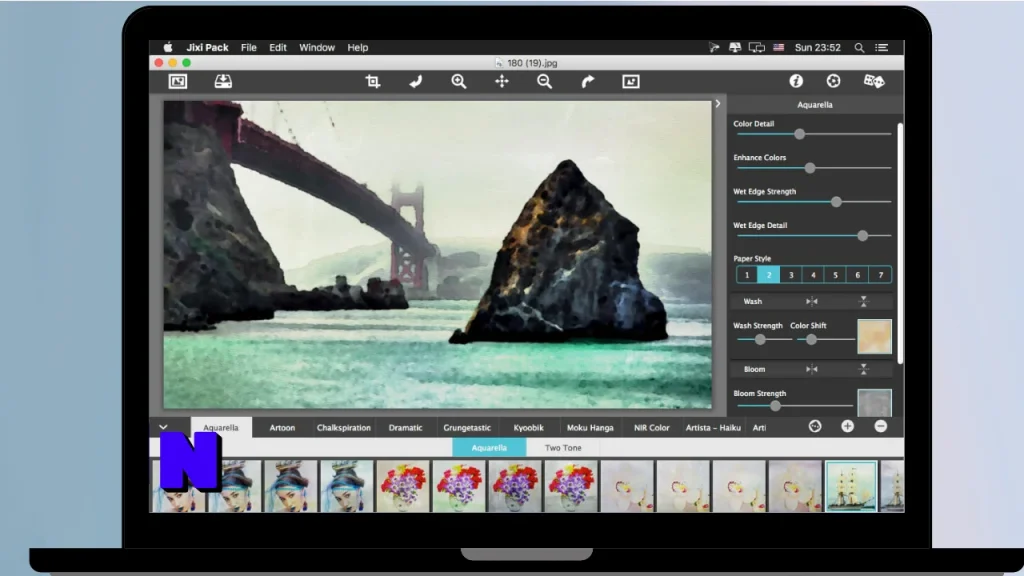Viewport: 1024px width, 576px height.
Task: Click the orange Wash texture swatch
Action: pos(874,336)
